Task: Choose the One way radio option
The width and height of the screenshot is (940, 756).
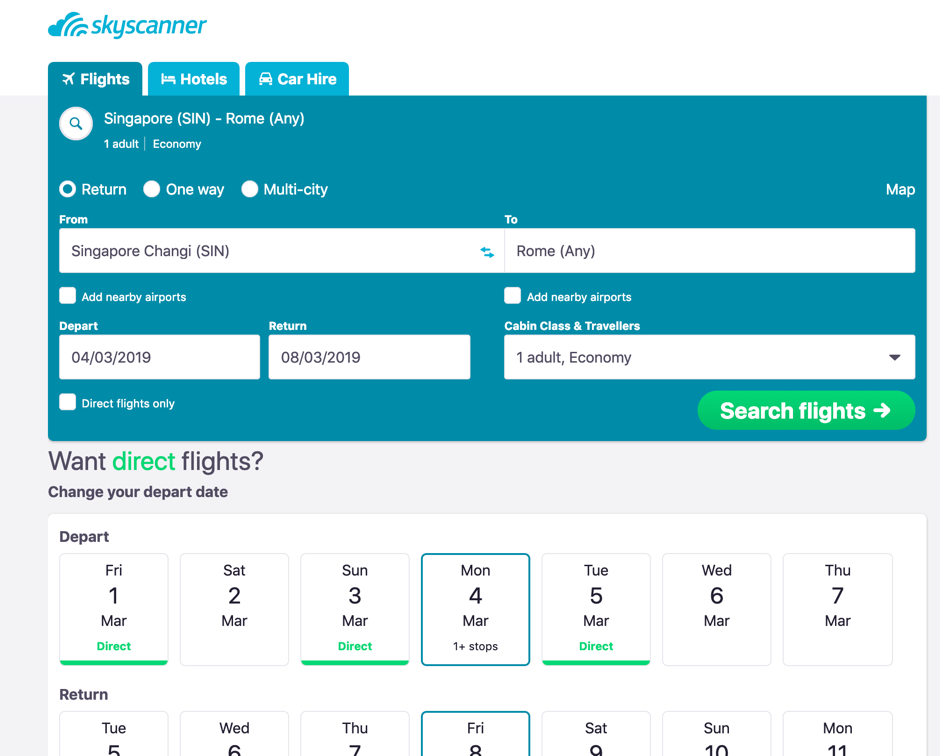Action: click(152, 189)
